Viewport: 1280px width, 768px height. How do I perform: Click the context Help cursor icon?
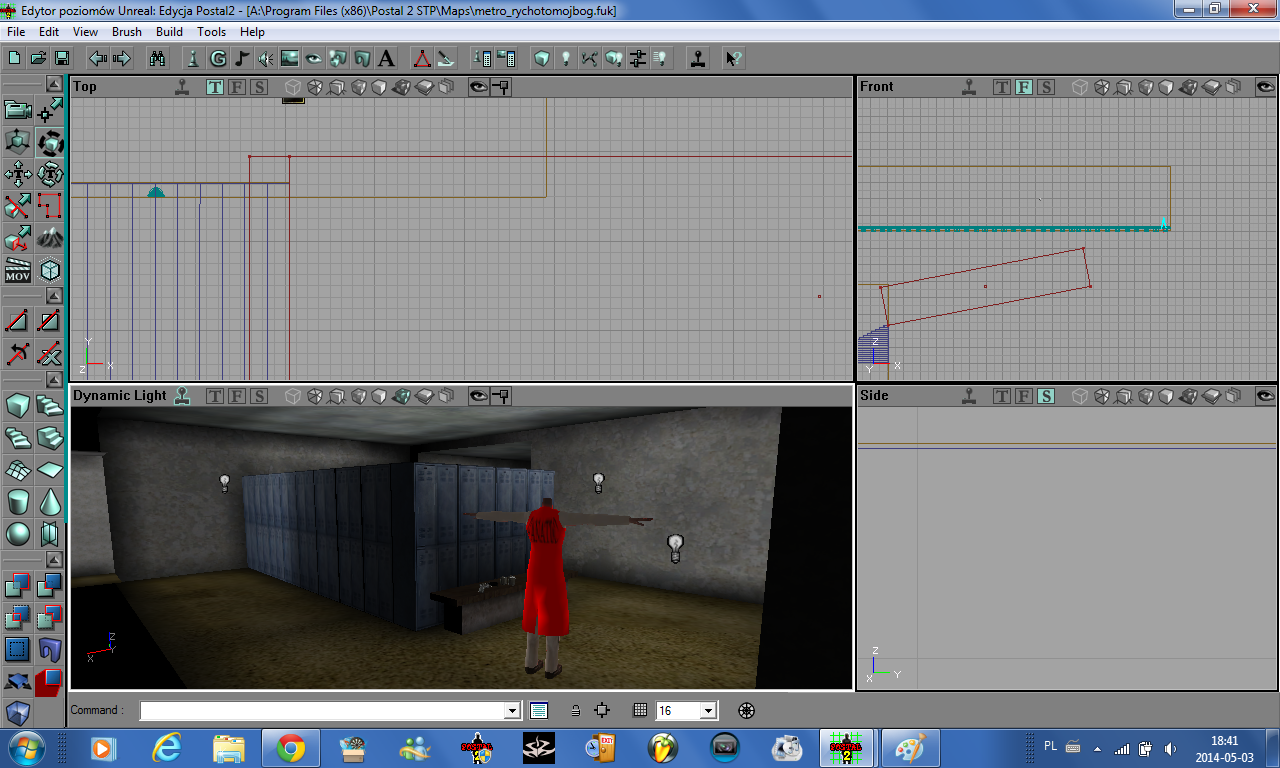click(732, 58)
